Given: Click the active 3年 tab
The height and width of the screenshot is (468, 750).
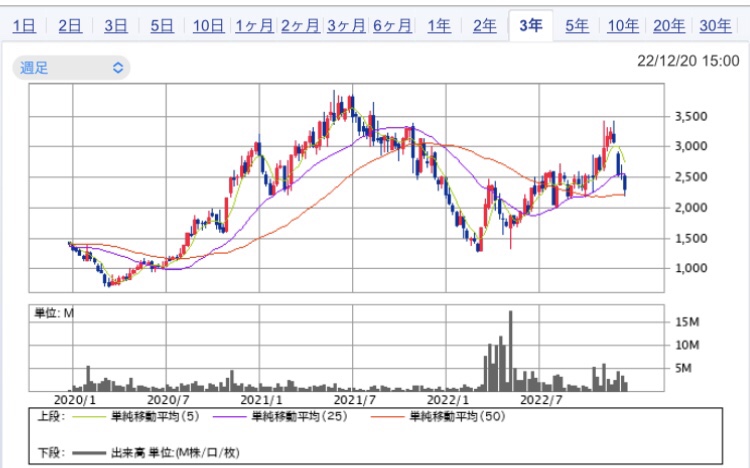Looking at the screenshot, I should 531,25.
